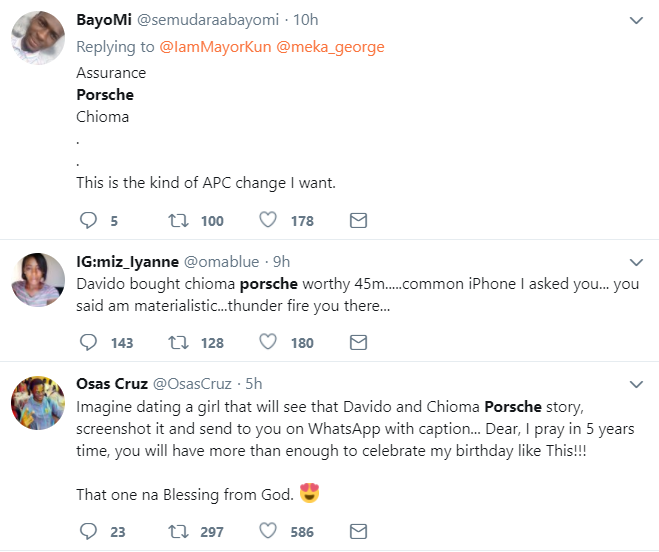Image resolution: width=659 pixels, height=552 pixels.
Task: Like BayoMi's tweet with 178 likes
Action: pyautogui.click(x=268, y=220)
